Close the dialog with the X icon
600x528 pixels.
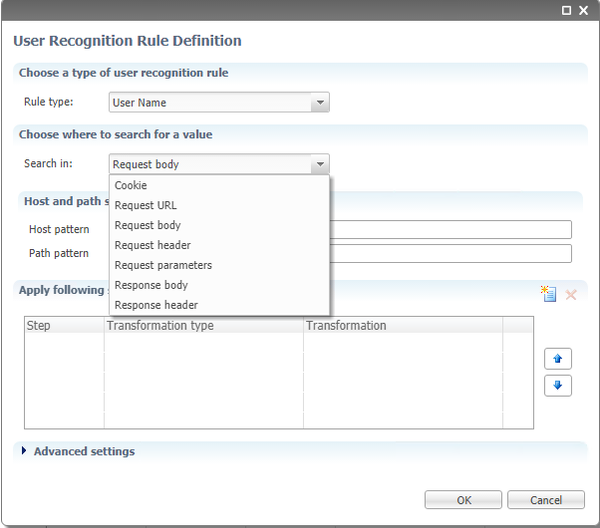point(584,10)
